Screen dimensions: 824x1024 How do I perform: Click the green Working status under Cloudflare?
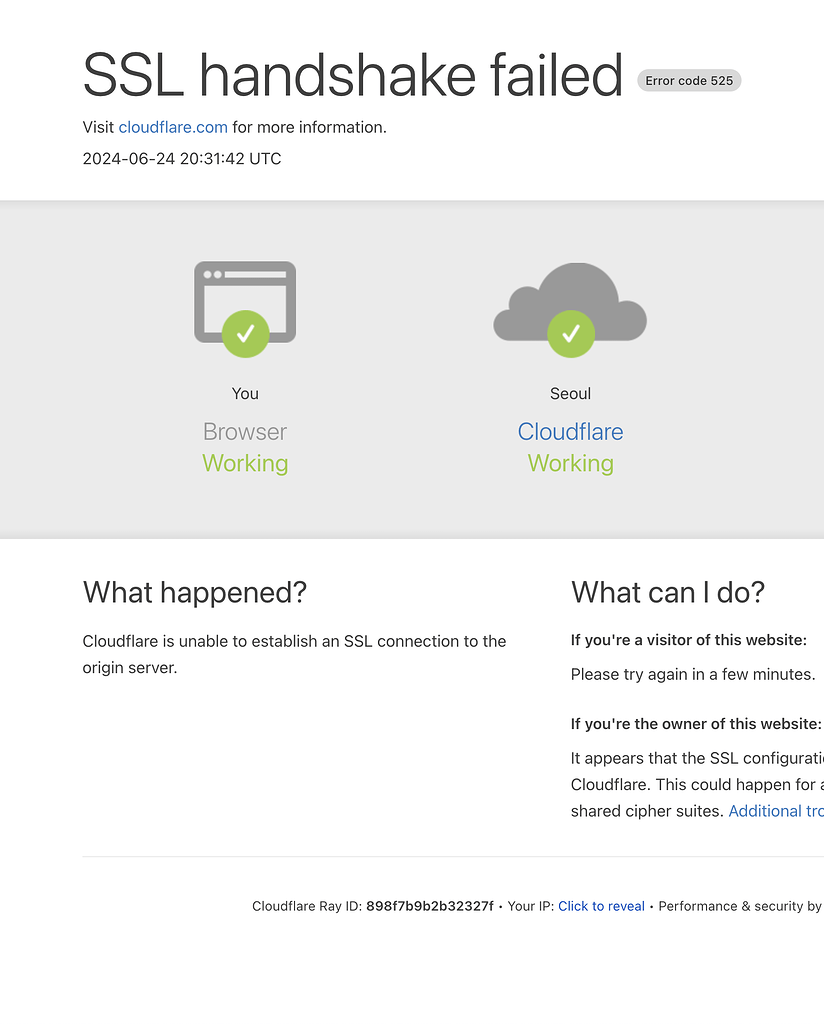tap(570, 463)
